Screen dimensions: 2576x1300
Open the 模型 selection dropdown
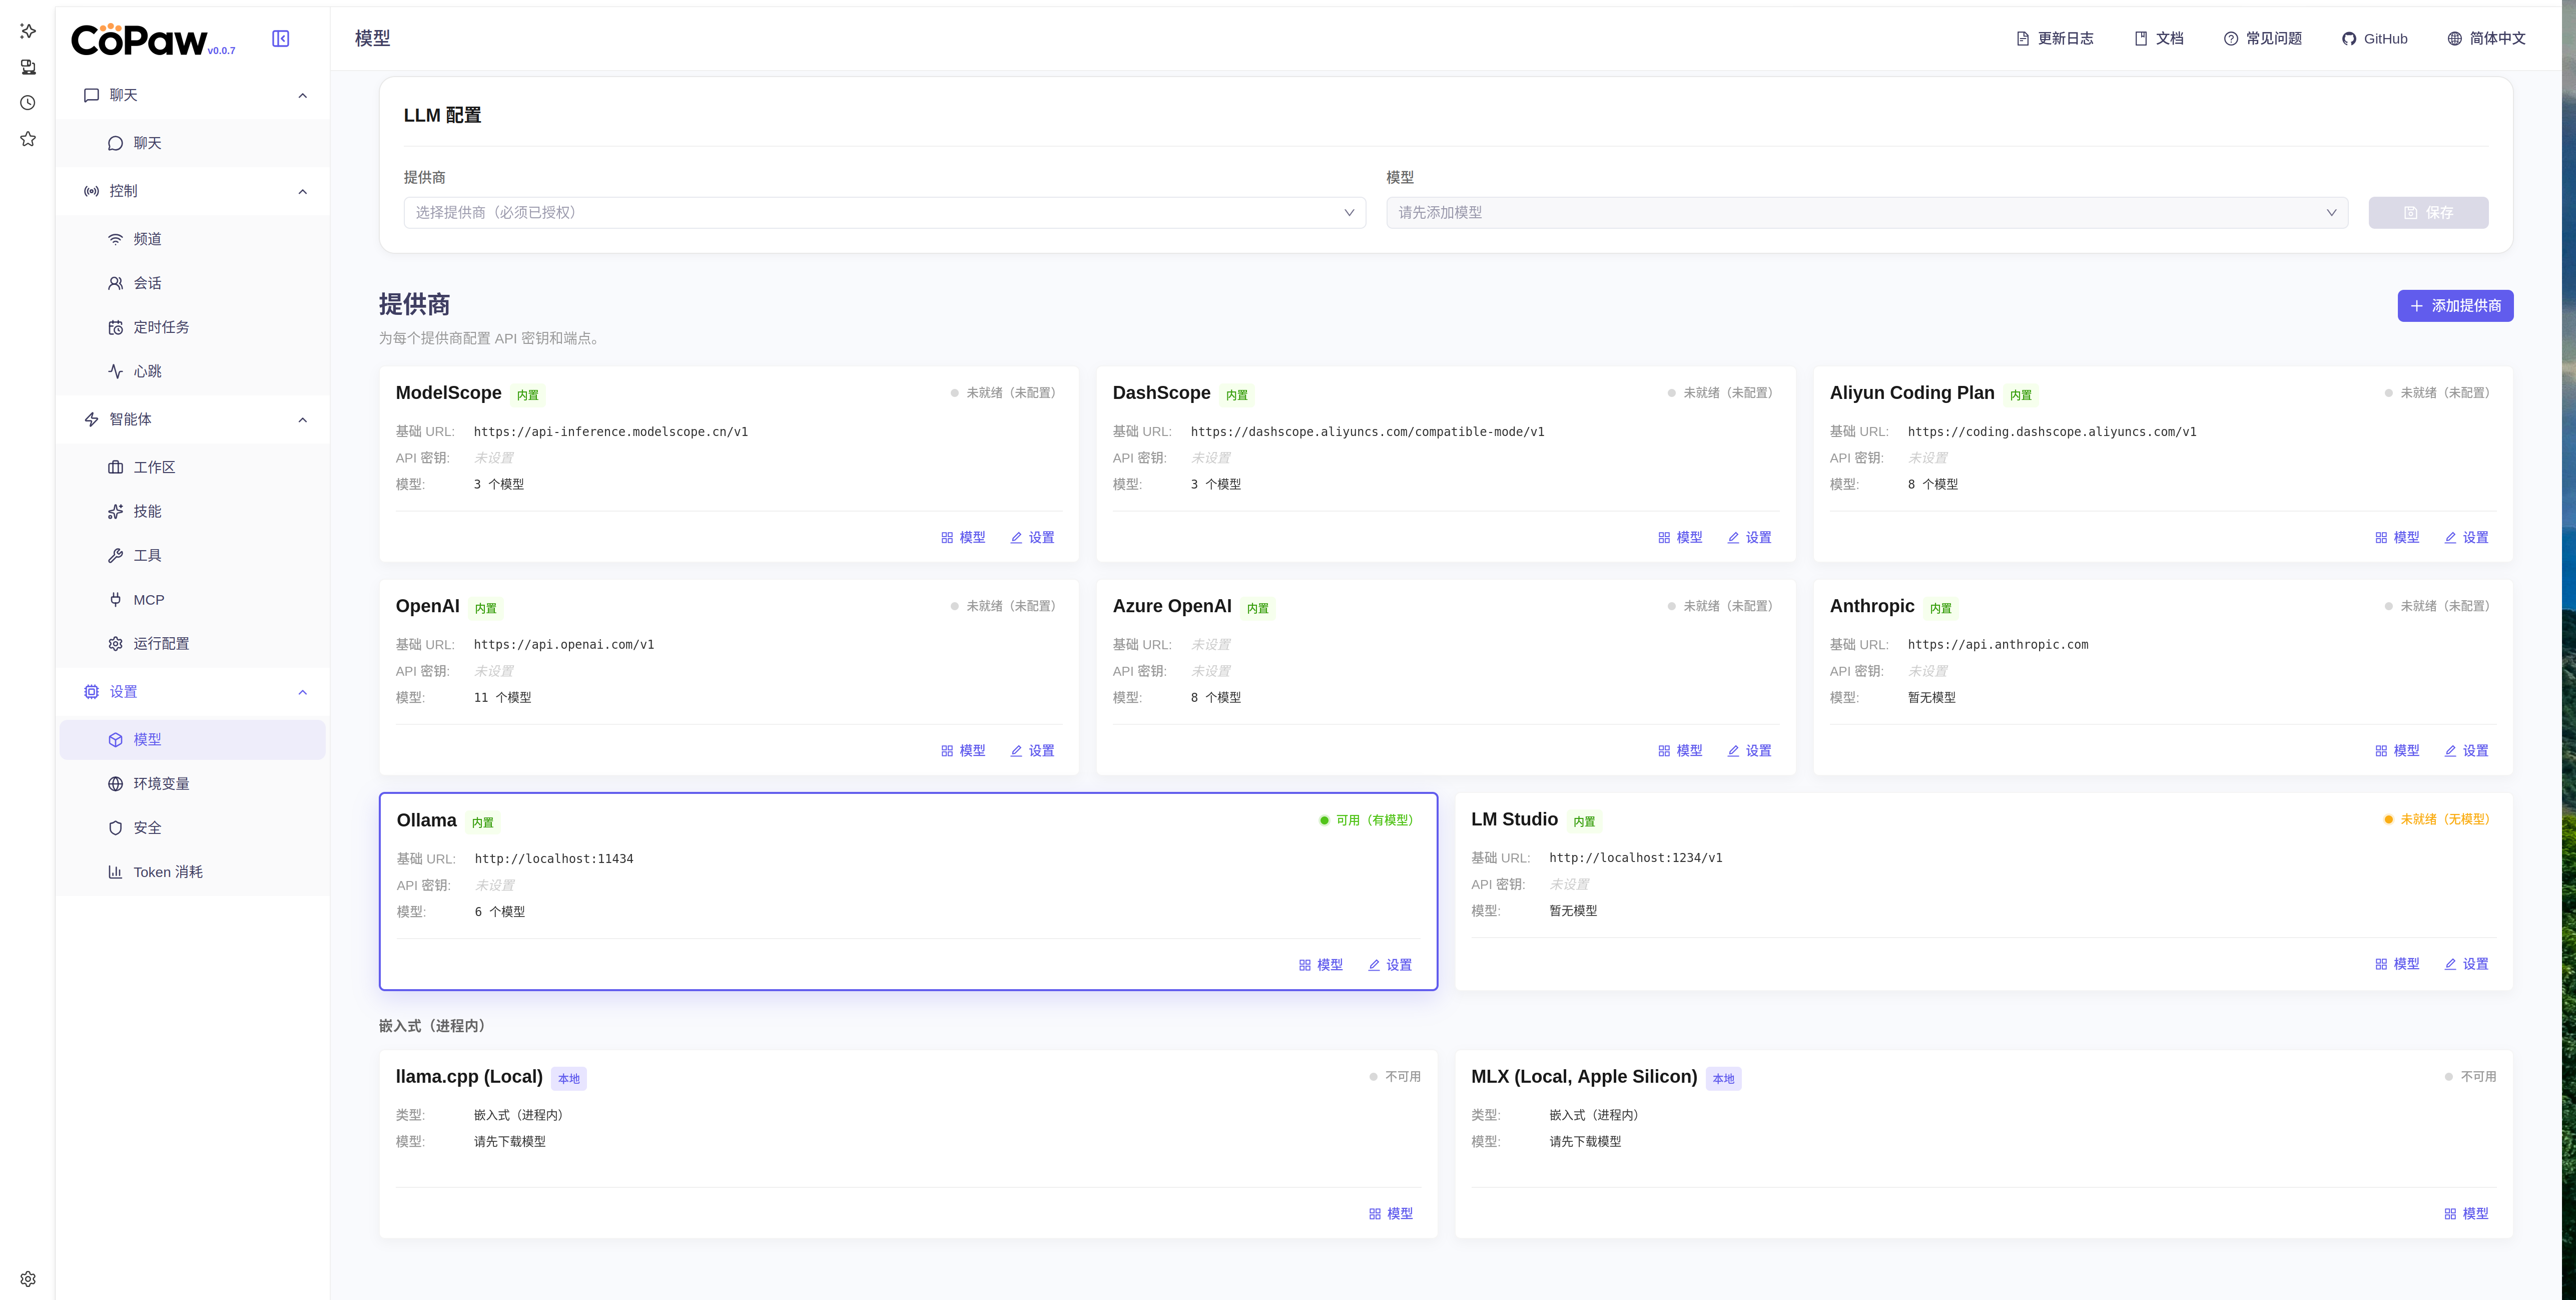pyautogui.click(x=1866, y=212)
